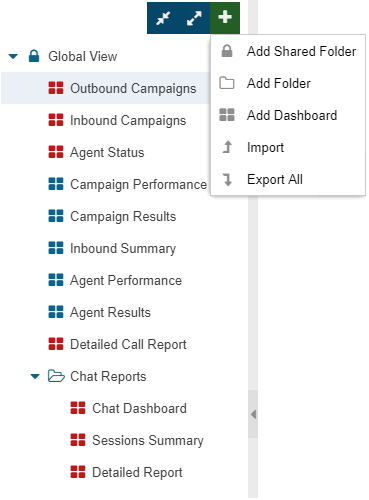Click the expand all arrows icon
The height and width of the screenshot is (500, 369).
194,18
